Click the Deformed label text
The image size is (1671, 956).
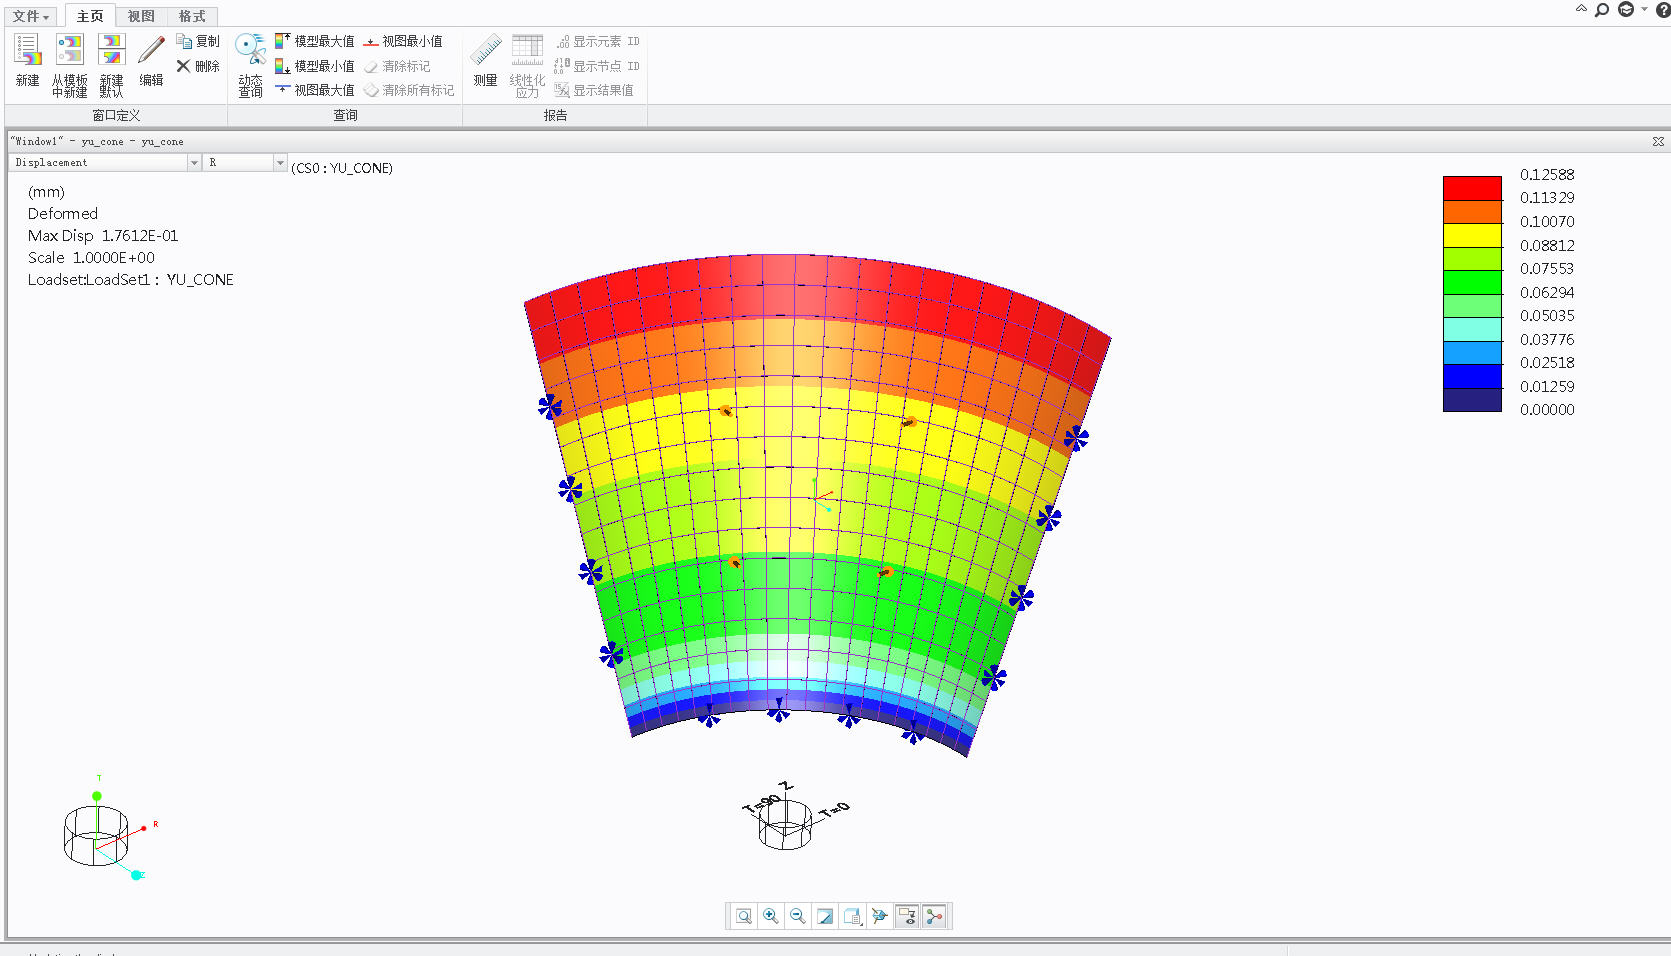point(63,213)
